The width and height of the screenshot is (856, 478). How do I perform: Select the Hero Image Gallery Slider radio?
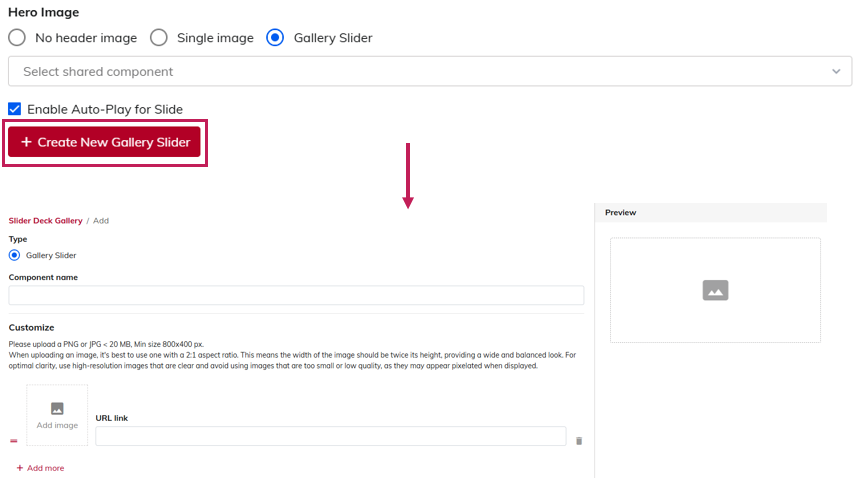(275, 38)
